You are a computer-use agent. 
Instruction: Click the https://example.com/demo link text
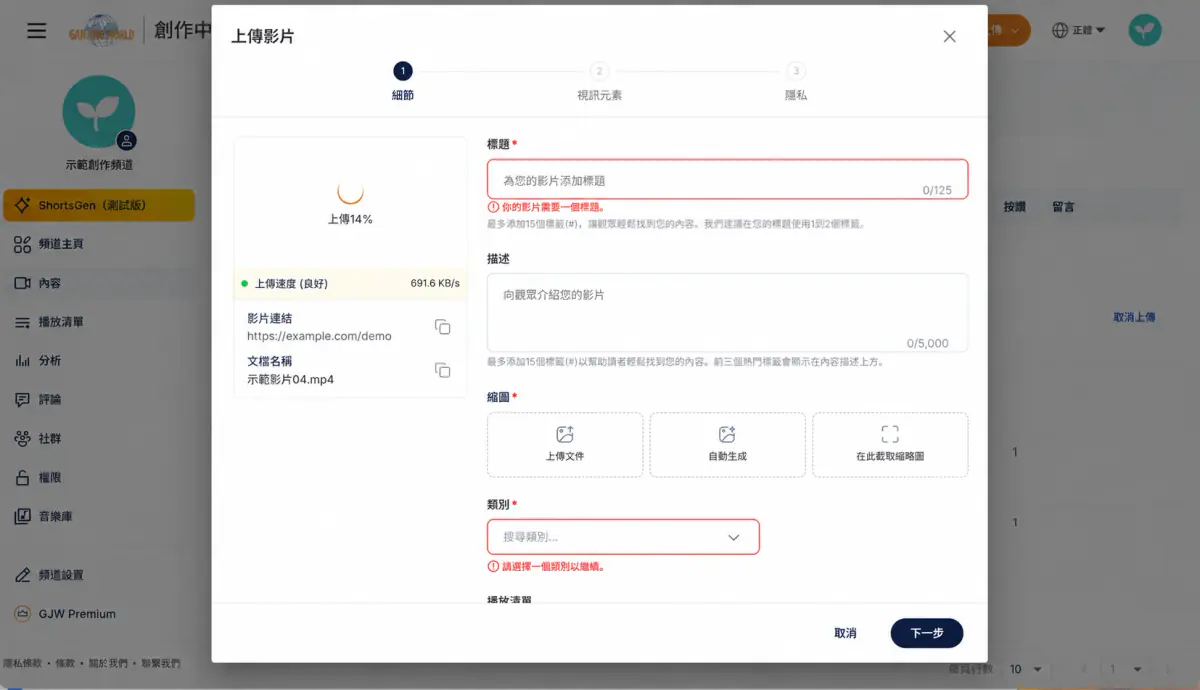pos(319,336)
